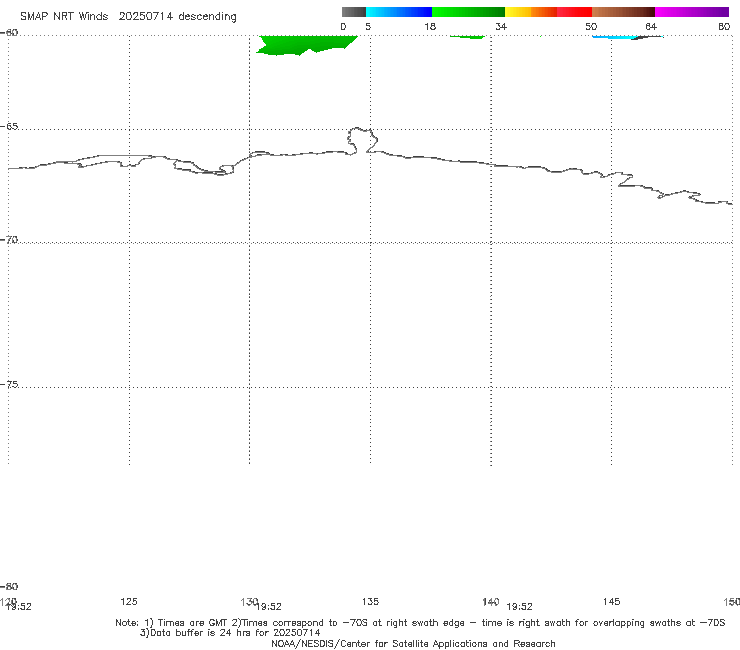Viewport: 740px width, 650px height.
Task: Click the latitude label '-80'
Action: pyautogui.click(x=10, y=586)
